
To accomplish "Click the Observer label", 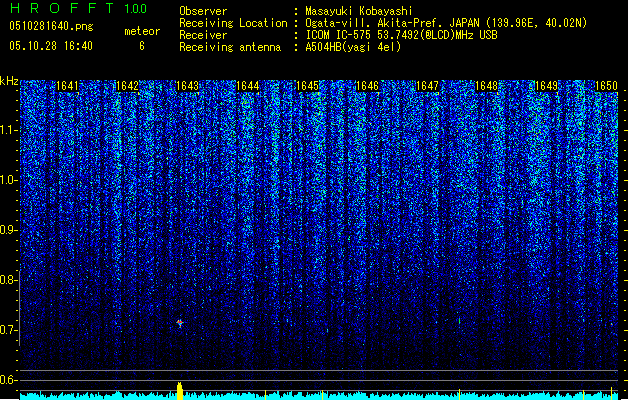I will 203,11.
